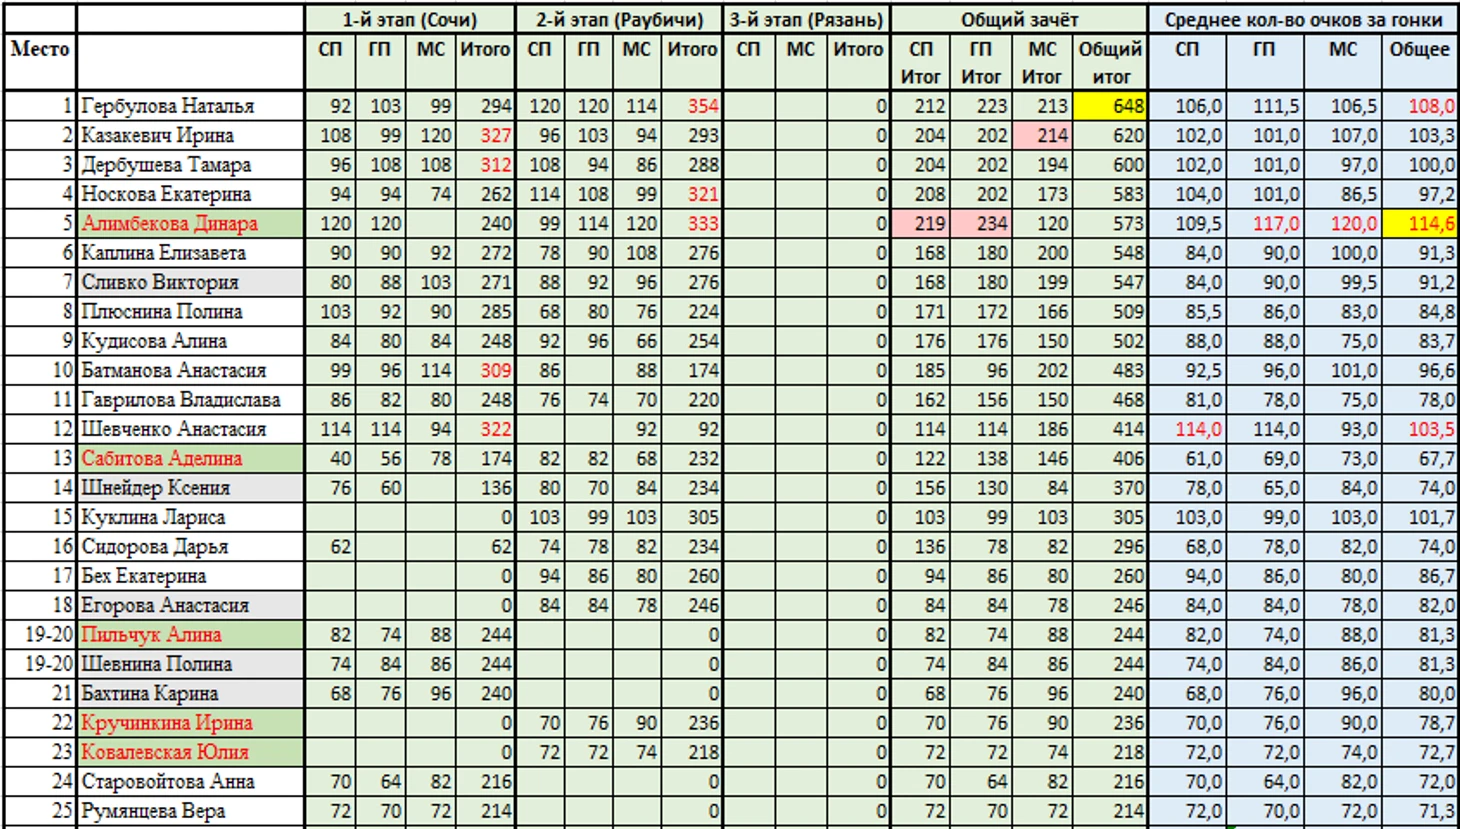Image resolution: width=1460 pixels, height=829 pixels.
Task: Click the pink 214 cell for Казакевич Ирина
Action: [1042, 135]
